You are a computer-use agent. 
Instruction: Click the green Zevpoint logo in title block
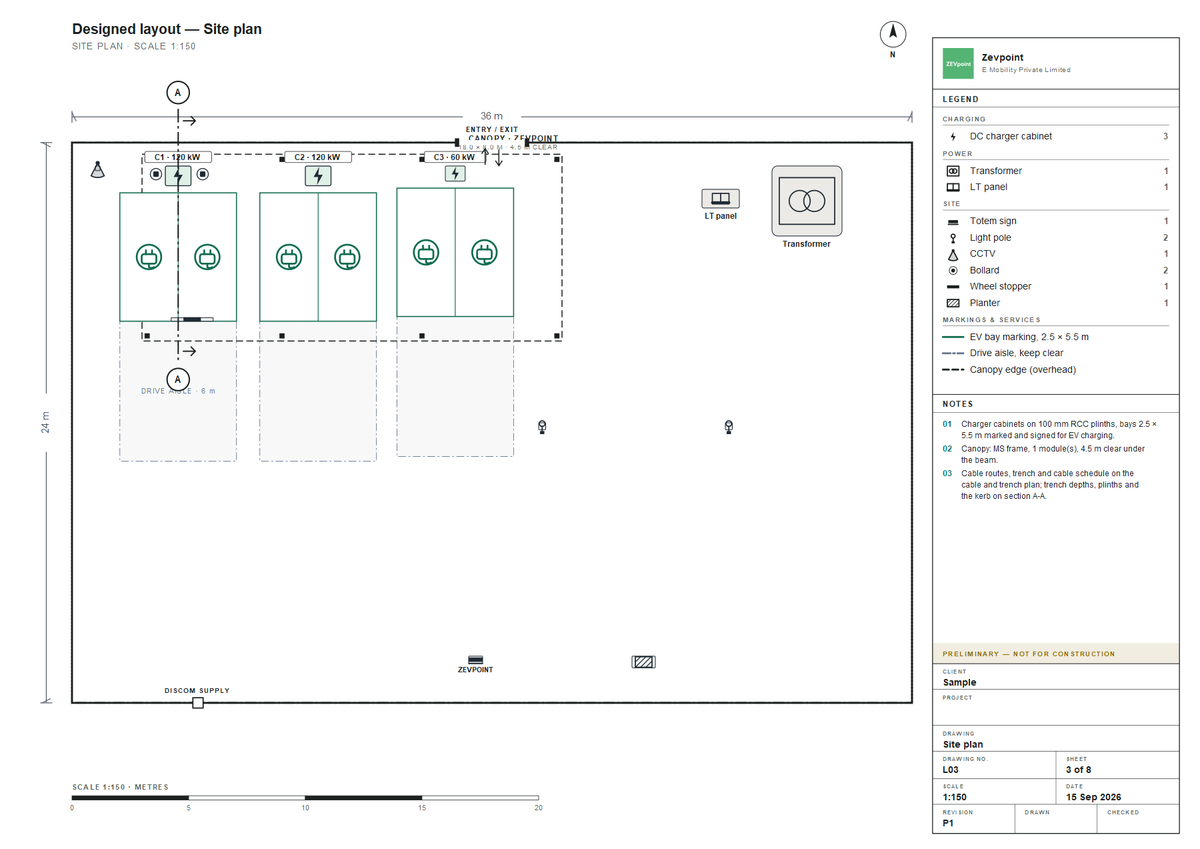[959, 63]
